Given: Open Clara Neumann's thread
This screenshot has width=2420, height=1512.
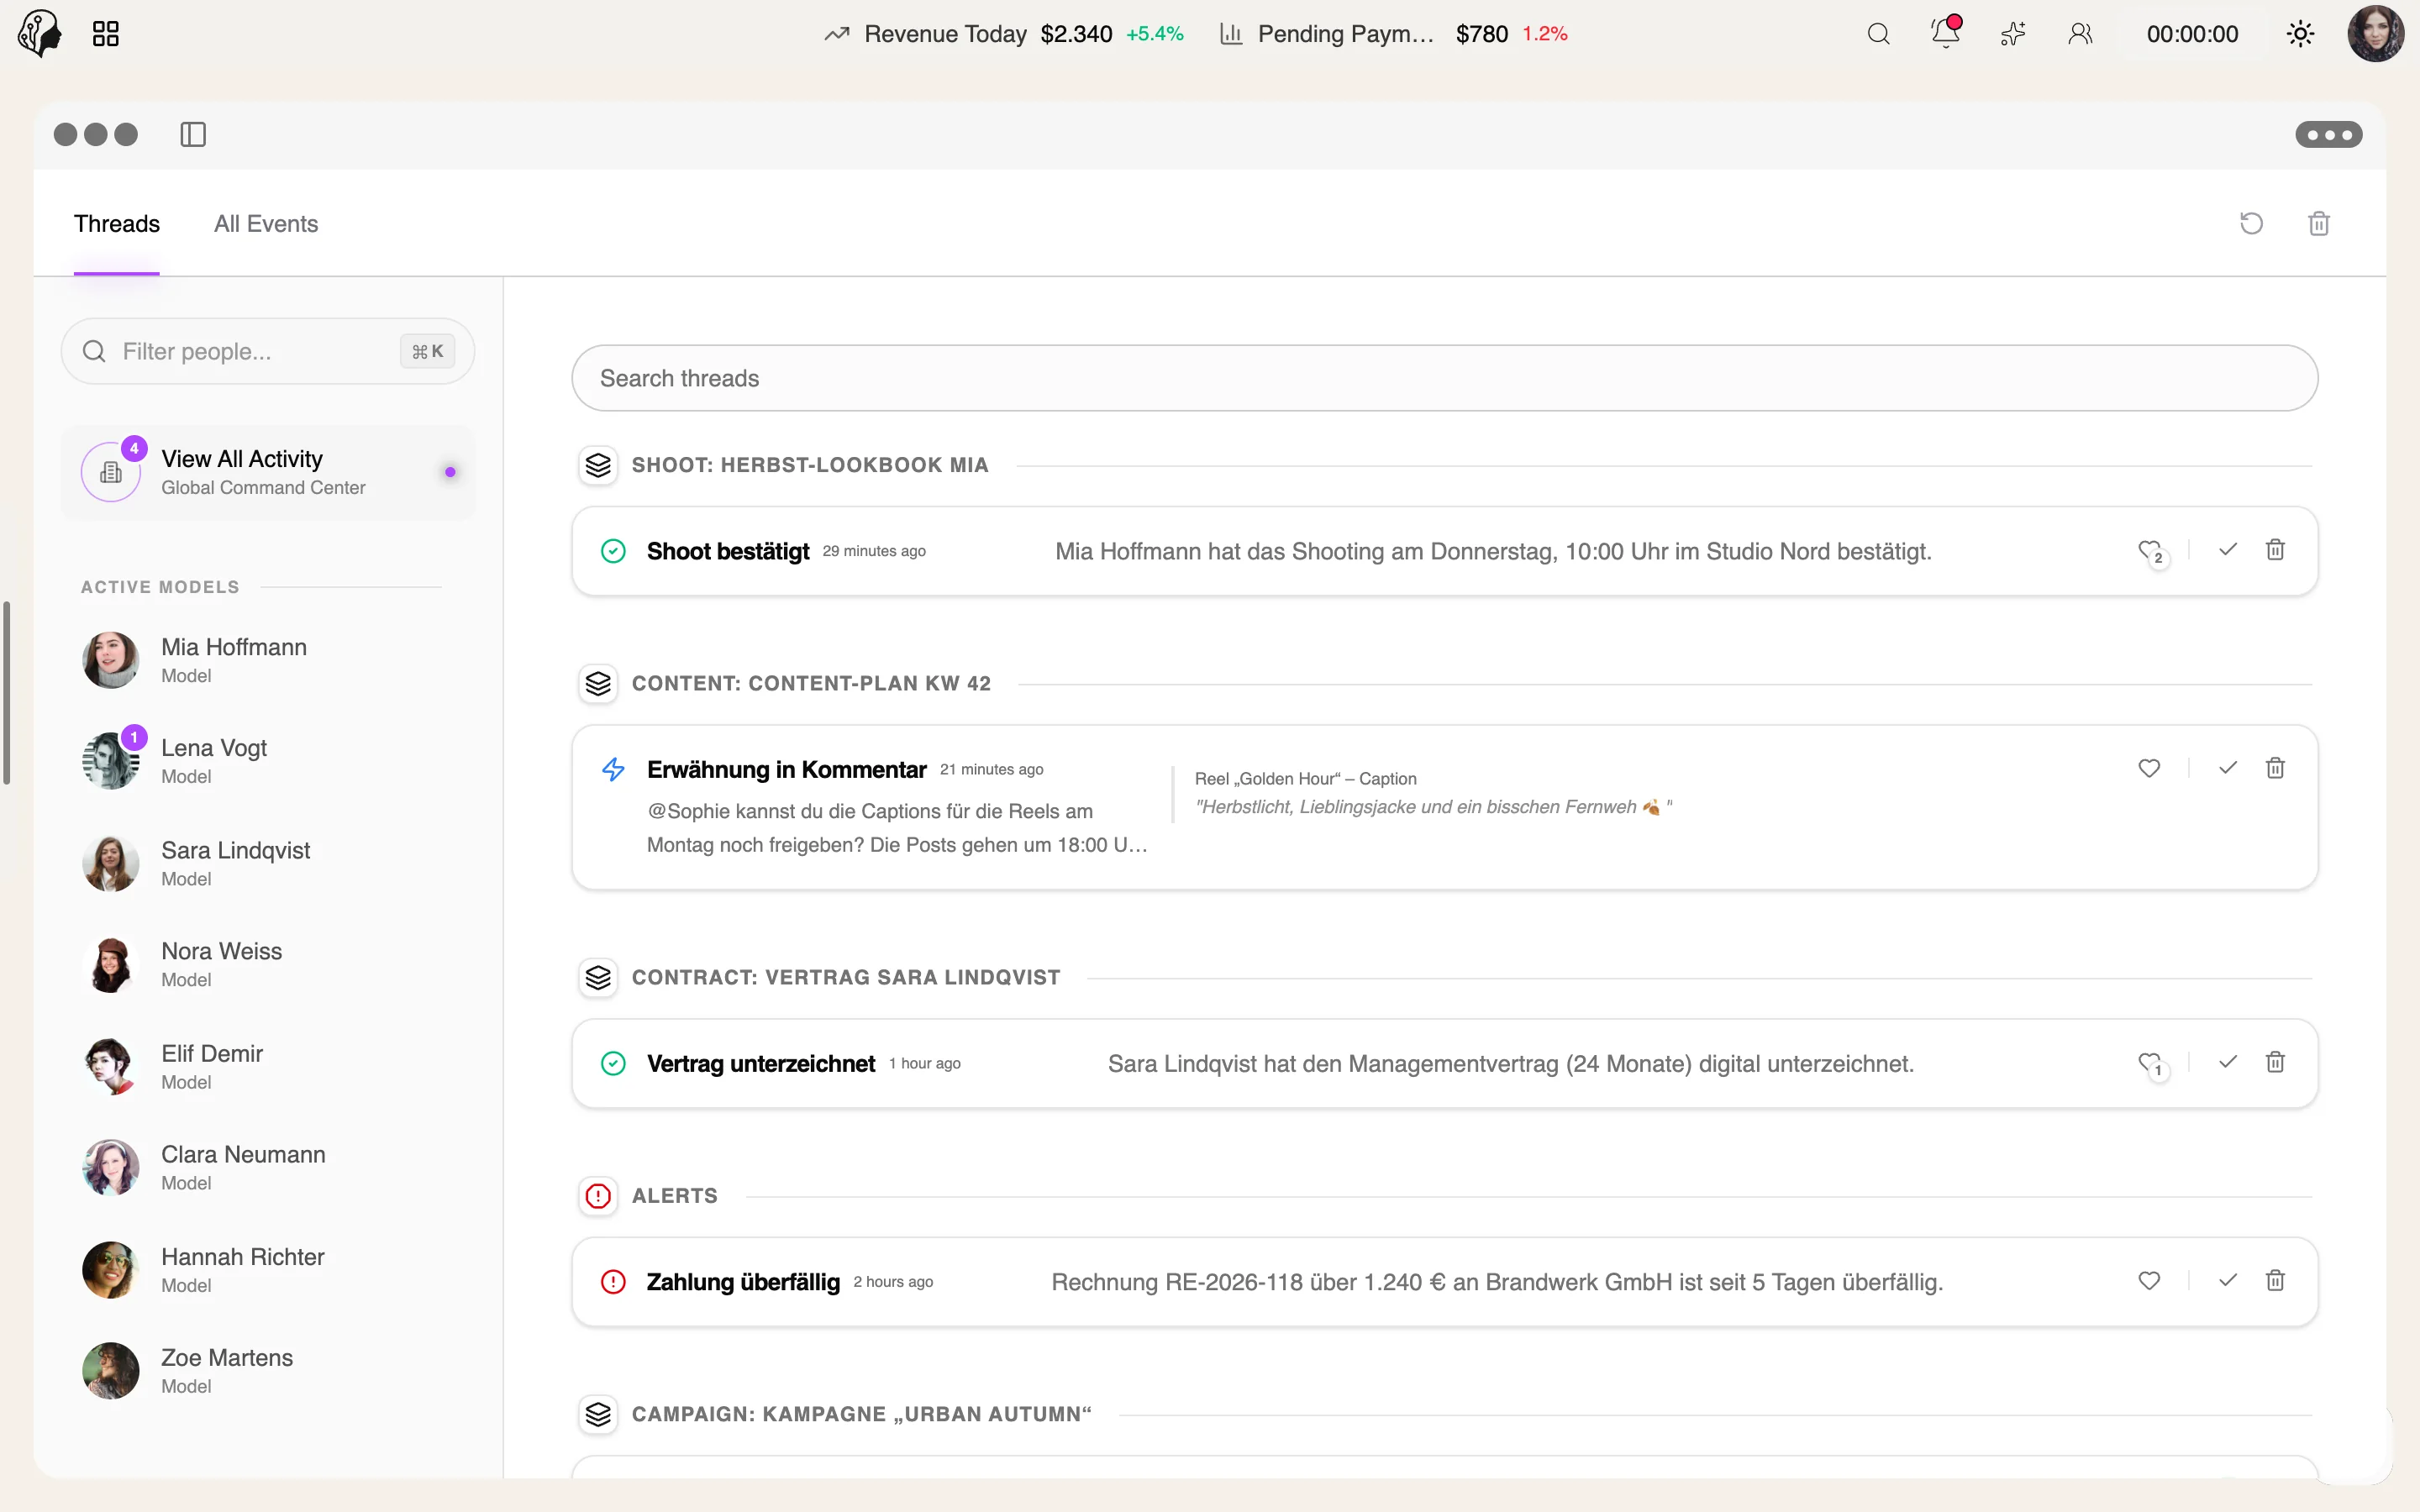Looking at the screenshot, I should (267, 1168).
